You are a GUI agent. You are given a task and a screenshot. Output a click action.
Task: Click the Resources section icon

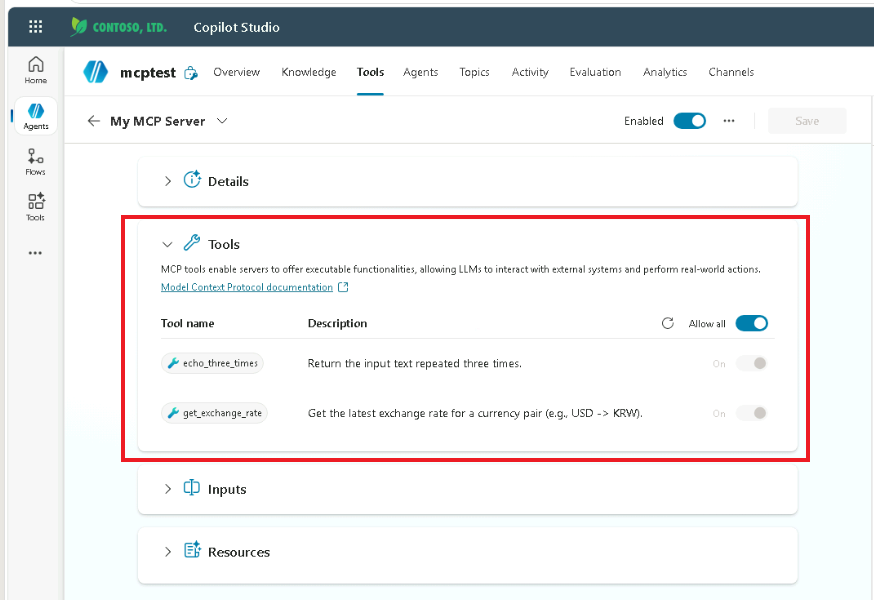pyautogui.click(x=192, y=550)
